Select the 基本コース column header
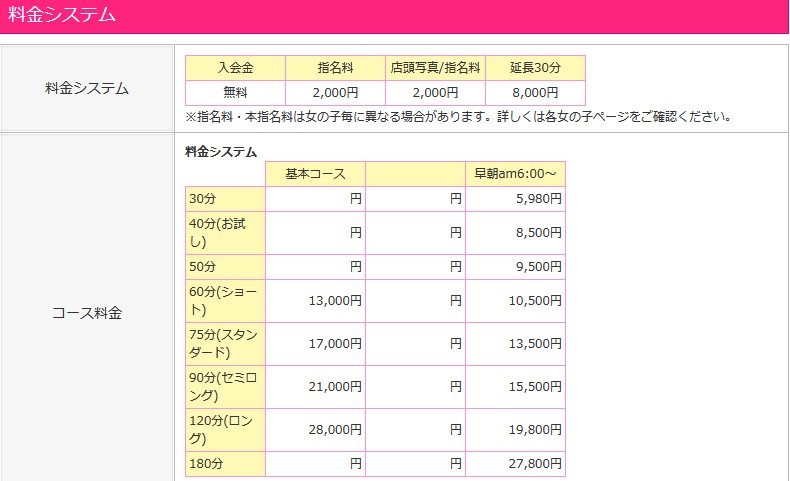The height and width of the screenshot is (481, 790). click(315, 174)
